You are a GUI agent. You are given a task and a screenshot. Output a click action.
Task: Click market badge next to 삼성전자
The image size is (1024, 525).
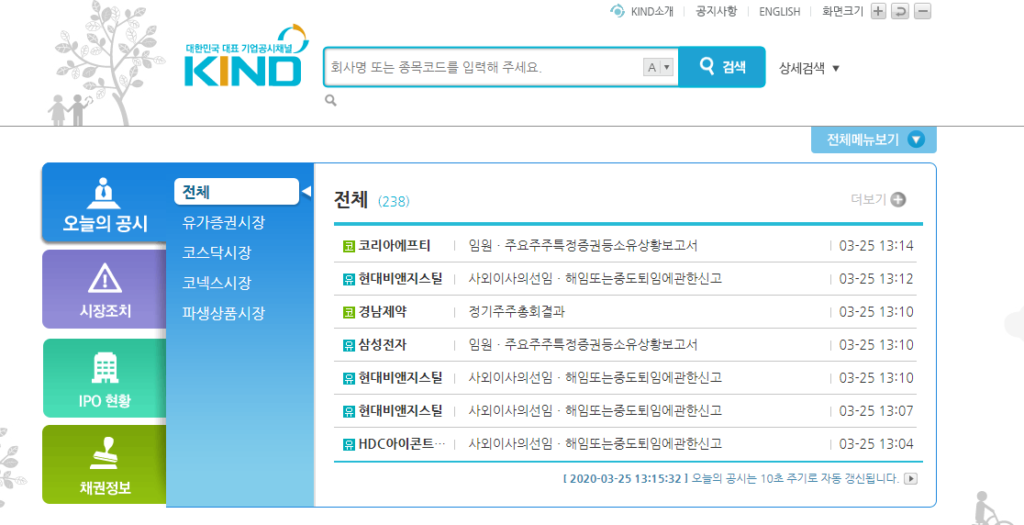(x=348, y=345)
